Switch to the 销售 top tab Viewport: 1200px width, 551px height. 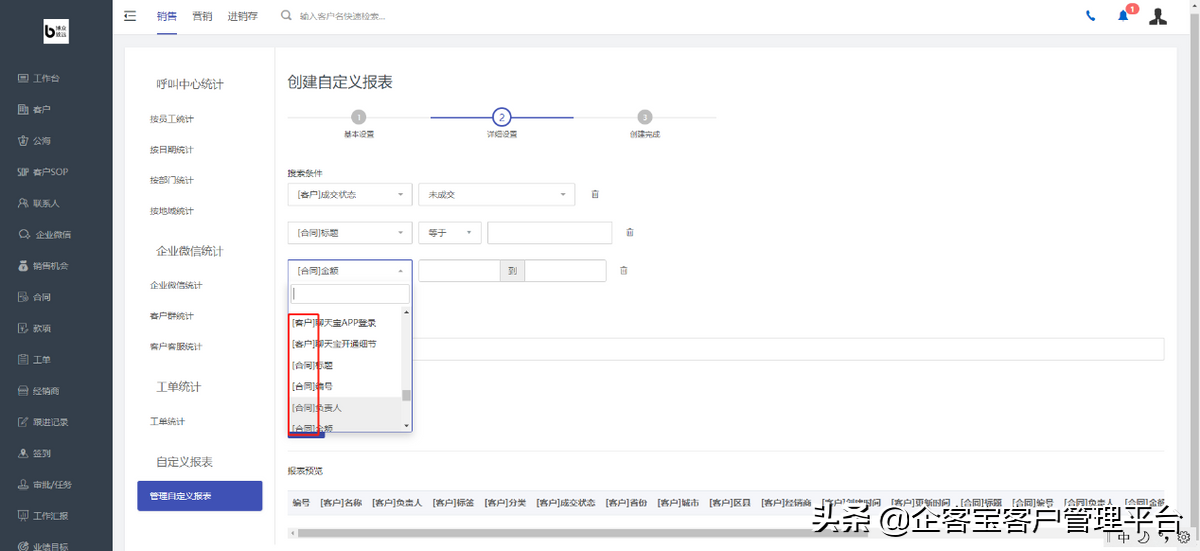coord(167,16)
